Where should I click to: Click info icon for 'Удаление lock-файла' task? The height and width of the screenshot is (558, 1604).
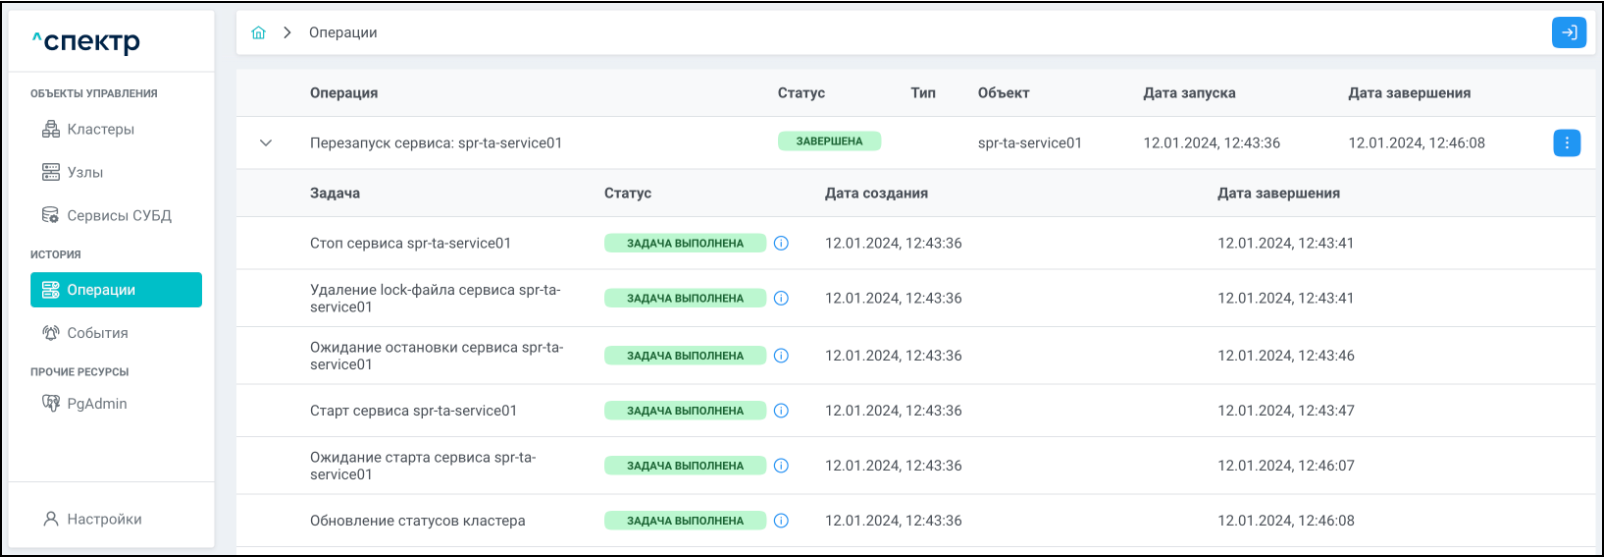coord(781,298)
